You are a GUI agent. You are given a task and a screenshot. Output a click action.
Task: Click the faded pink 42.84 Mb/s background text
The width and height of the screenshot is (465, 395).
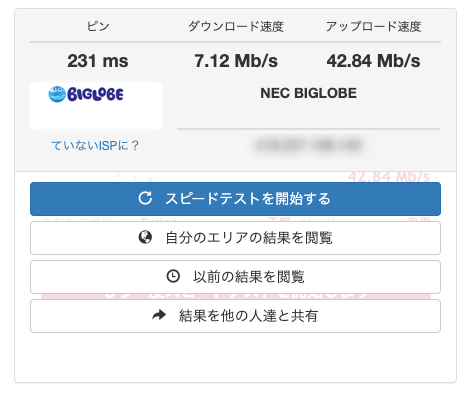tap(389, 177)
